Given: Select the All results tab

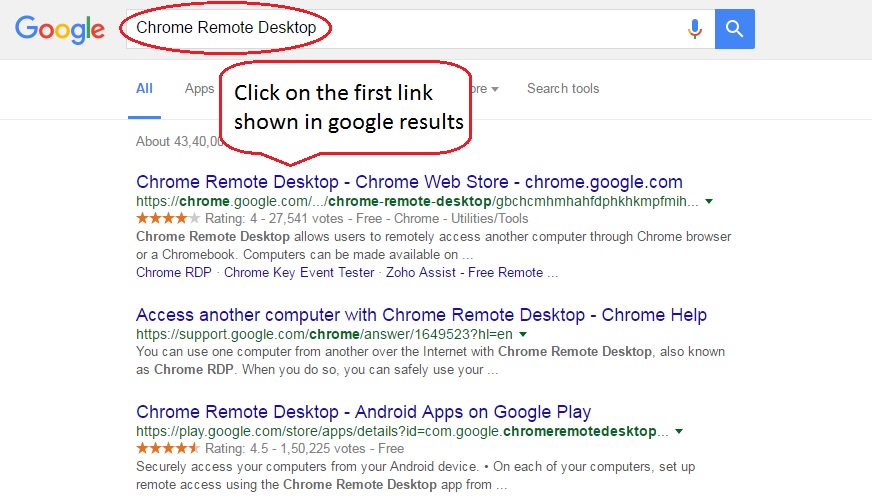Looking at the screenshot, I should 144,88.
